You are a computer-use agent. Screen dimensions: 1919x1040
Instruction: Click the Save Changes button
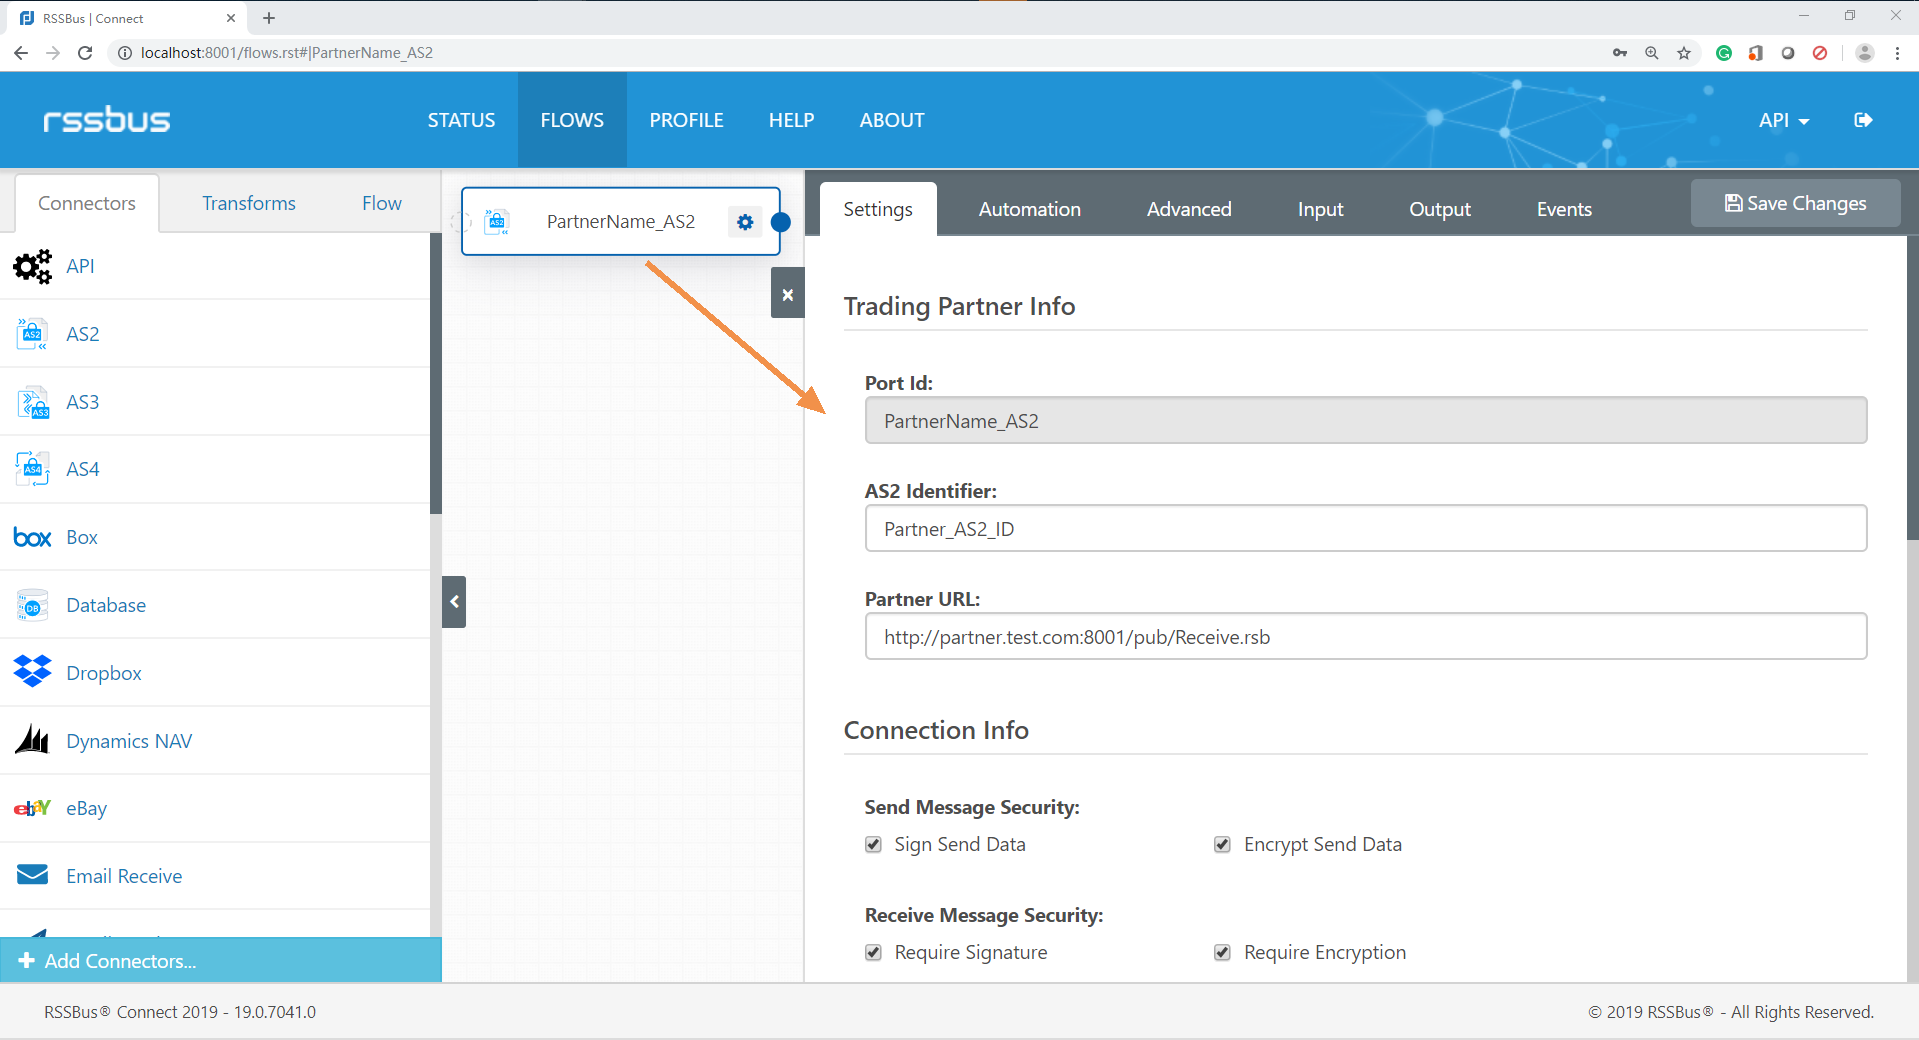click(x=1795, y=203)
